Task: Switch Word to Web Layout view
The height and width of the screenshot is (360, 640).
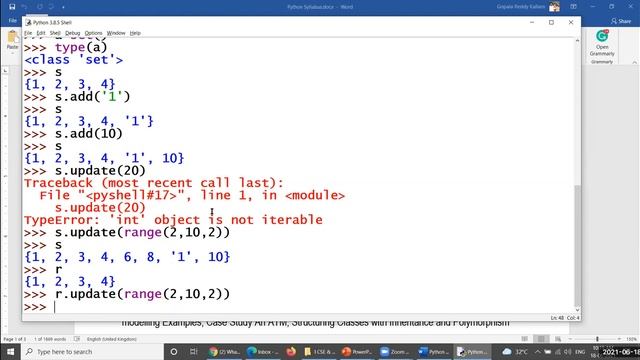Action: pyautogui.click(x=558, y=339)
